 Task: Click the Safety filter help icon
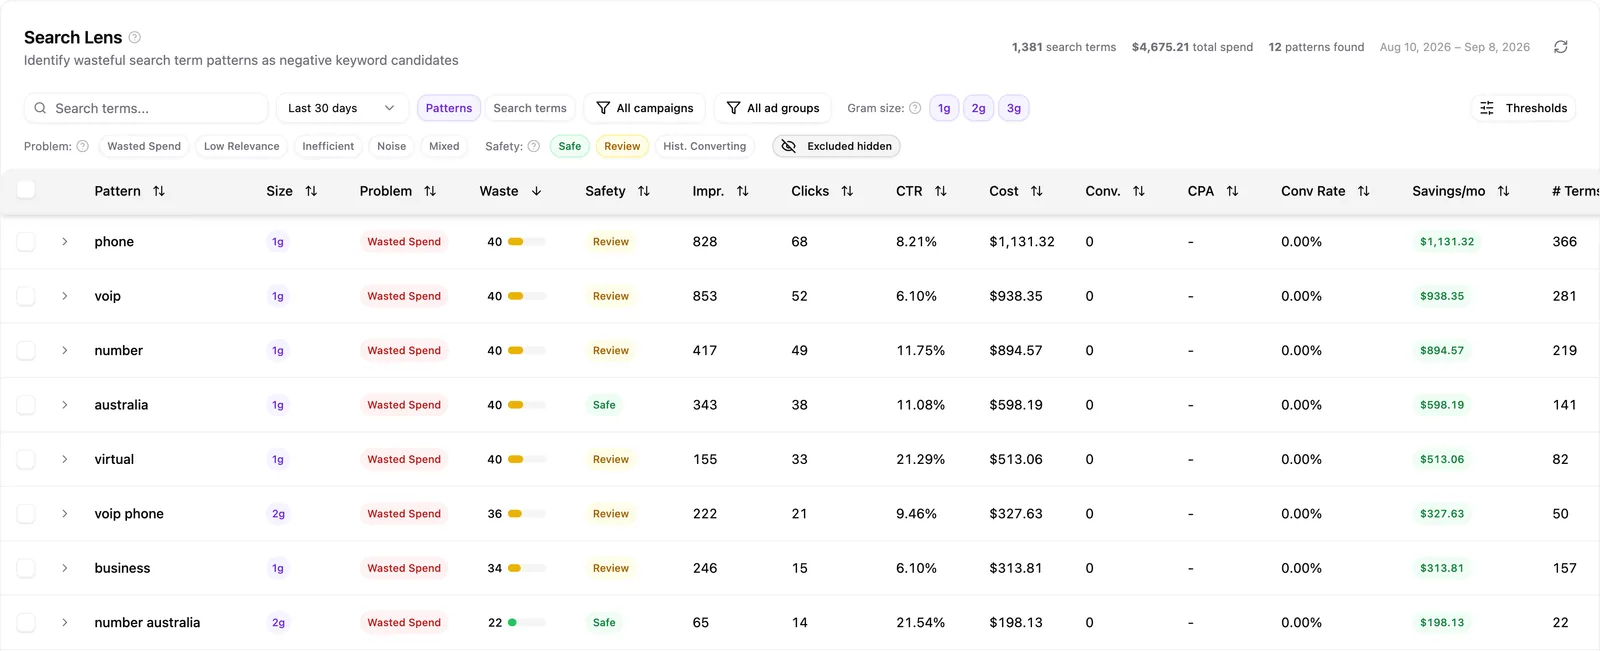534,146
